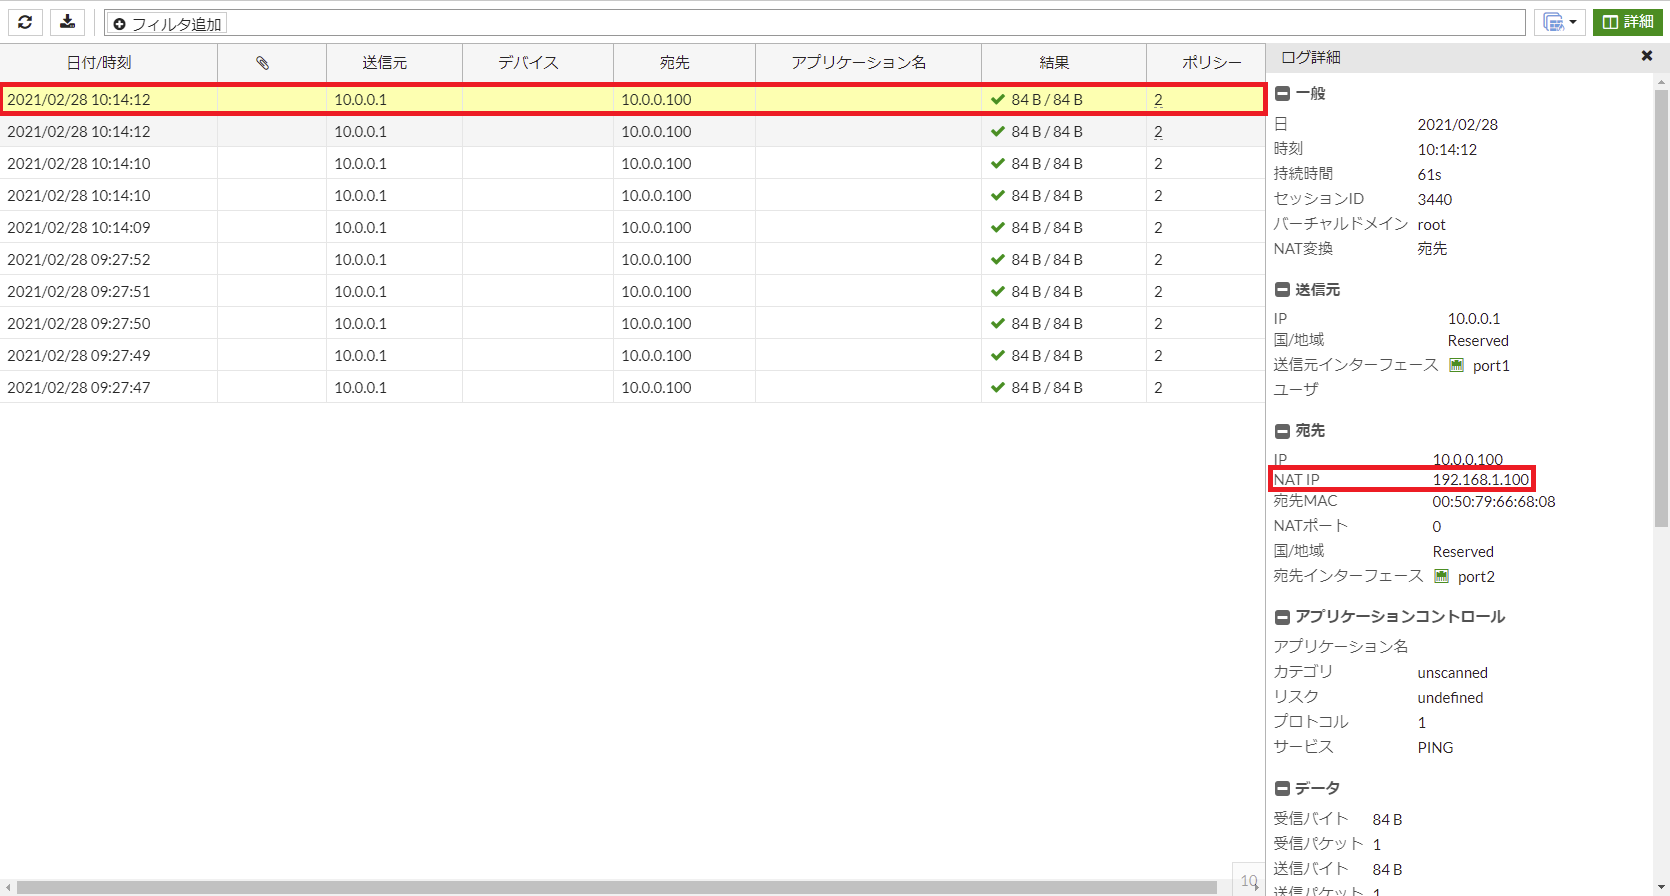
Task: Select log row dated 2021/02/28 09:27:49
Action: click(x=632, y=355)
